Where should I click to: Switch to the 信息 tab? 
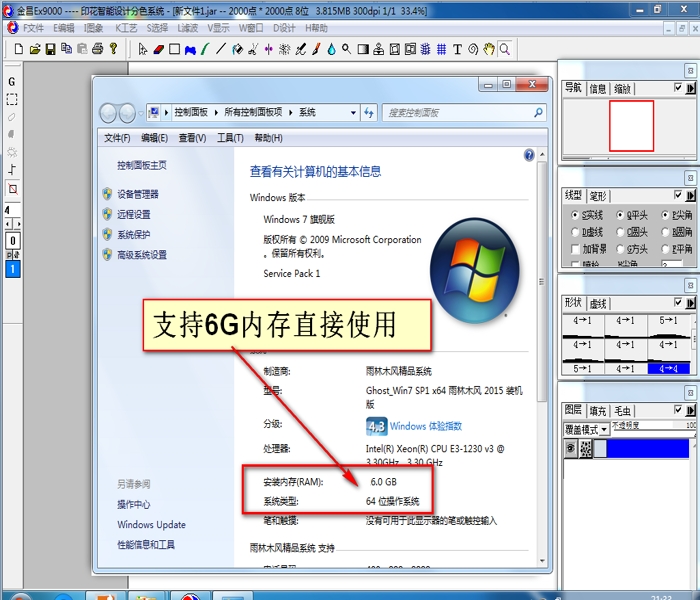point(598,88)
